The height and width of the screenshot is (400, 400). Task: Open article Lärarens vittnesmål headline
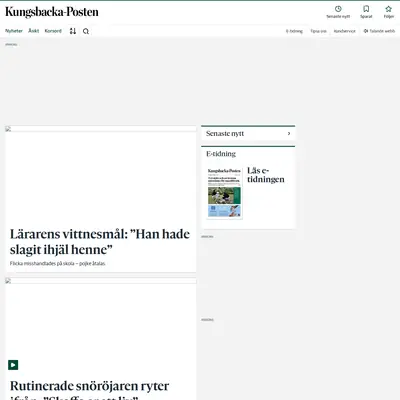click(100, 242)
